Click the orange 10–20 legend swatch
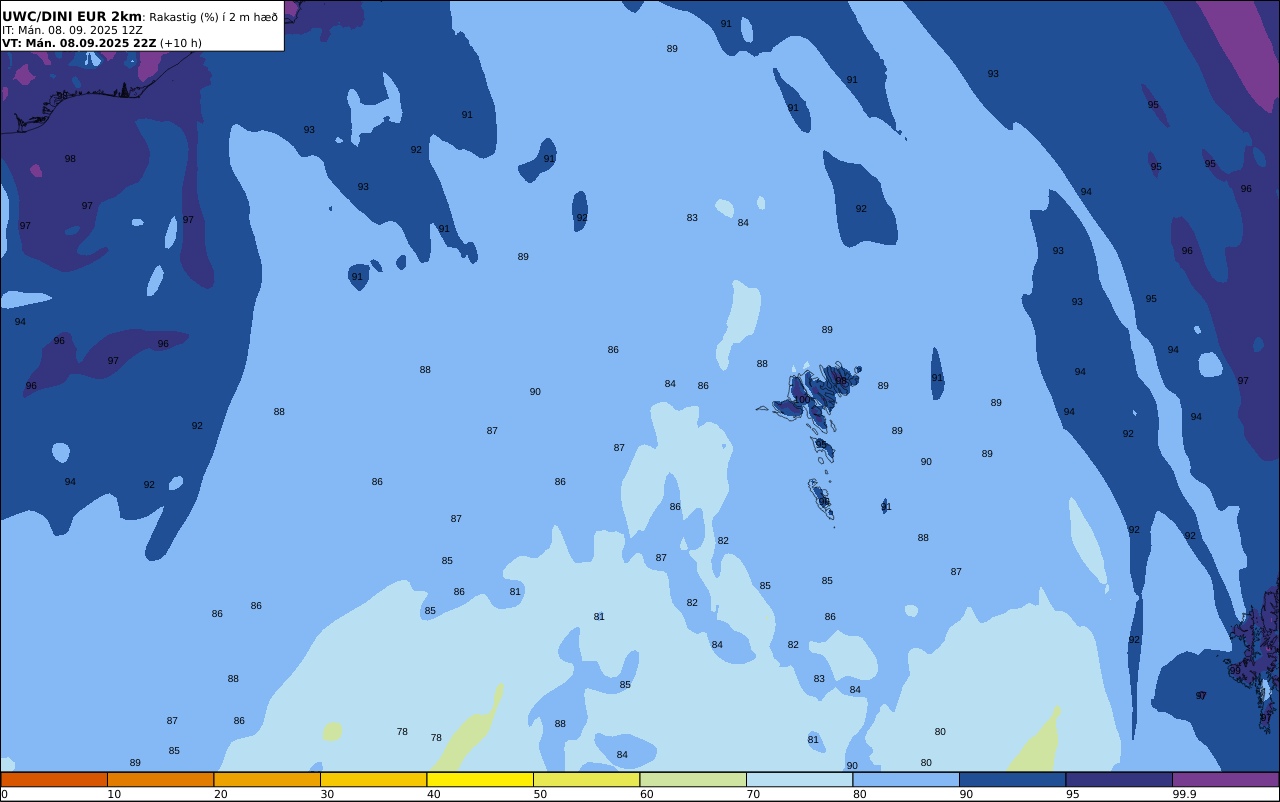This screenshot has height=802, width=1280. [x=160, y=779]
